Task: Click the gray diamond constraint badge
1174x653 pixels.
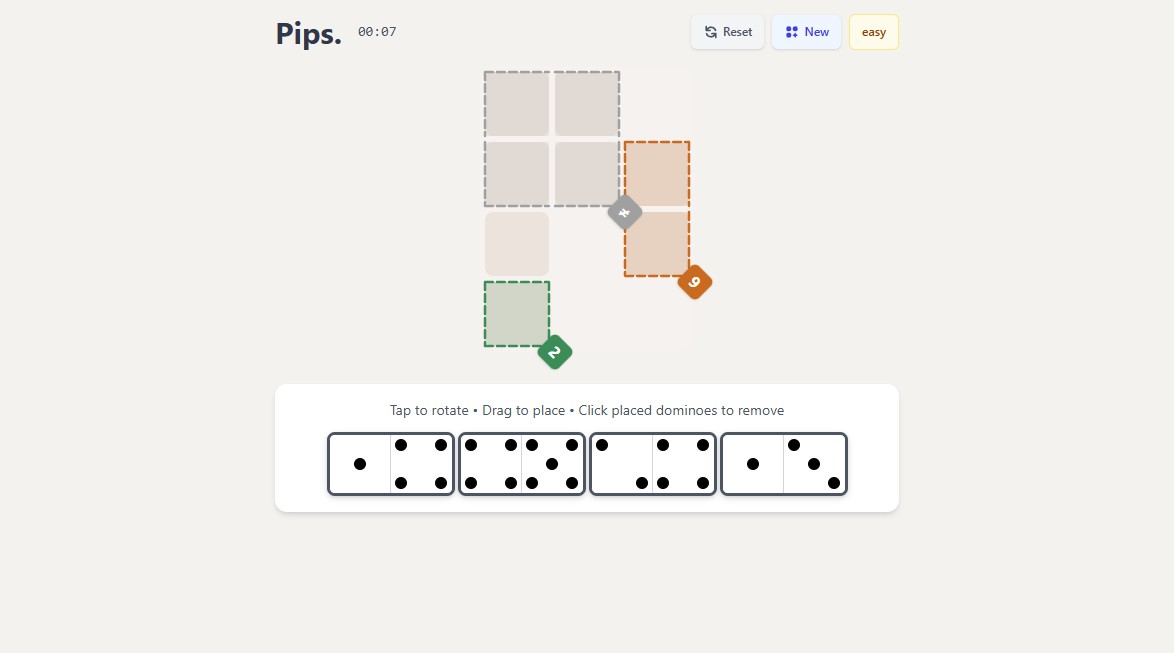Action: click(624, 212)
